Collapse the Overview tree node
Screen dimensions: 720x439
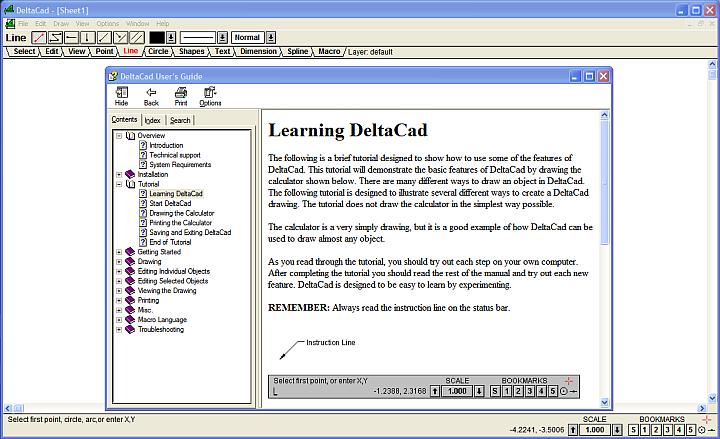pos(119,135)
